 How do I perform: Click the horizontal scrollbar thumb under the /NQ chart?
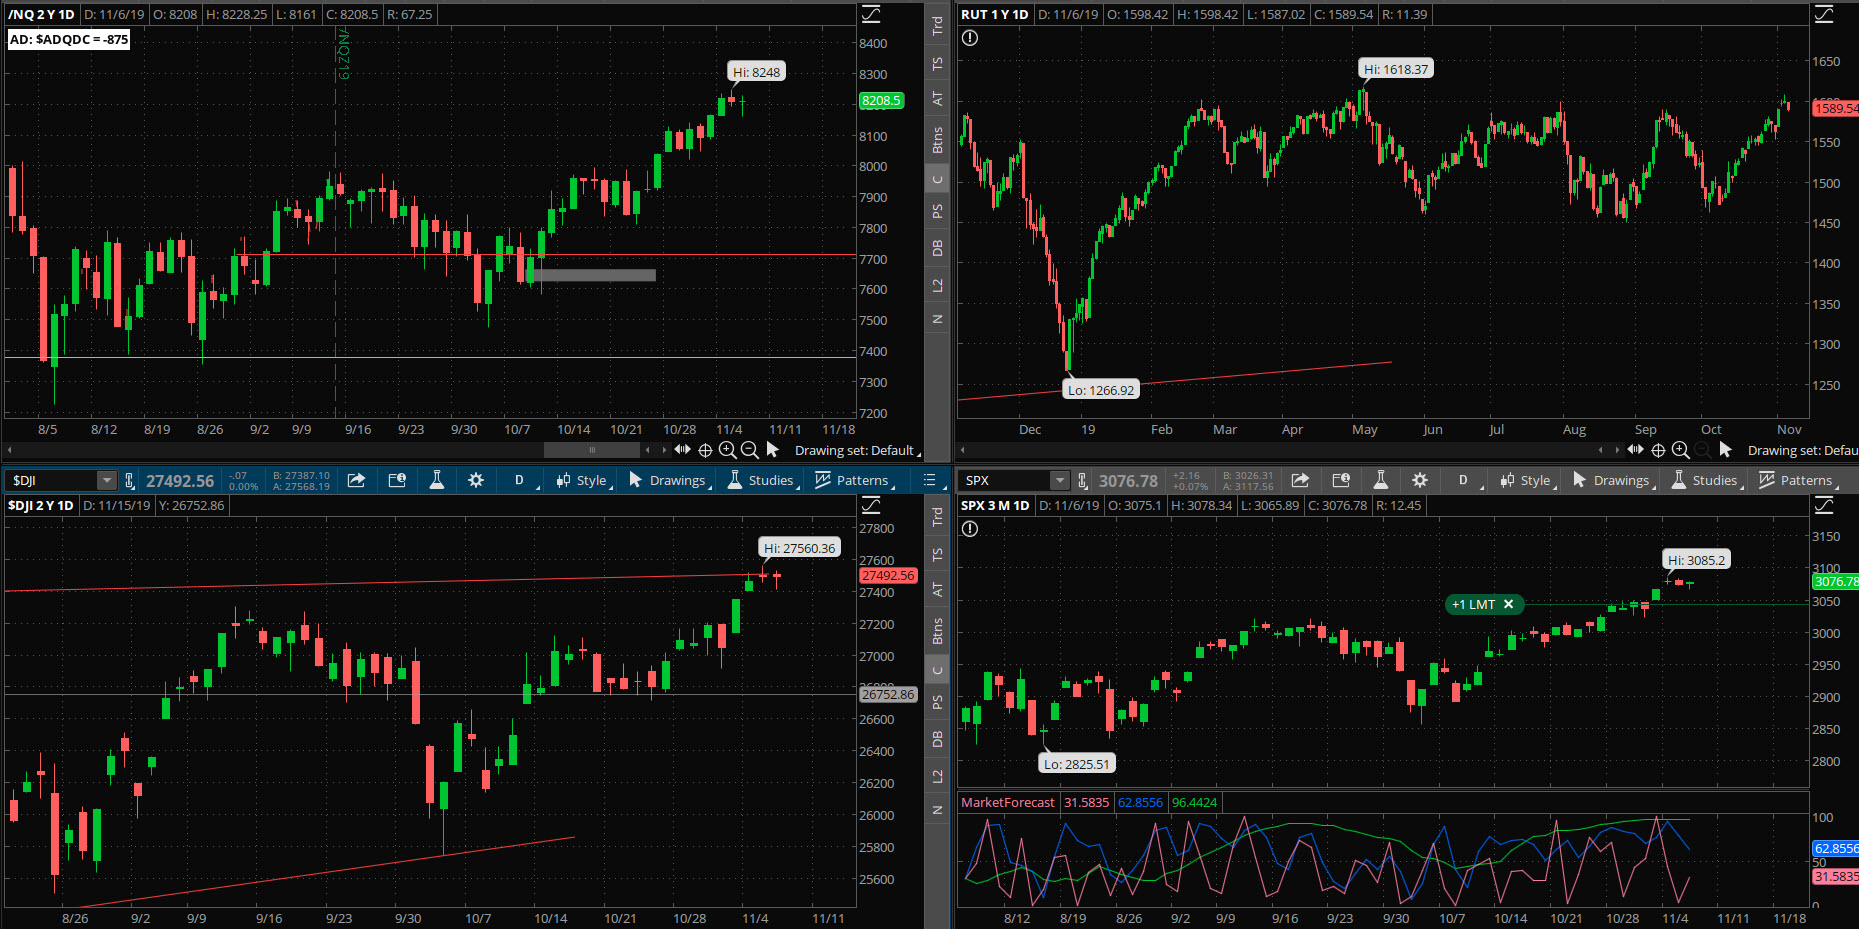coord(592,450)
